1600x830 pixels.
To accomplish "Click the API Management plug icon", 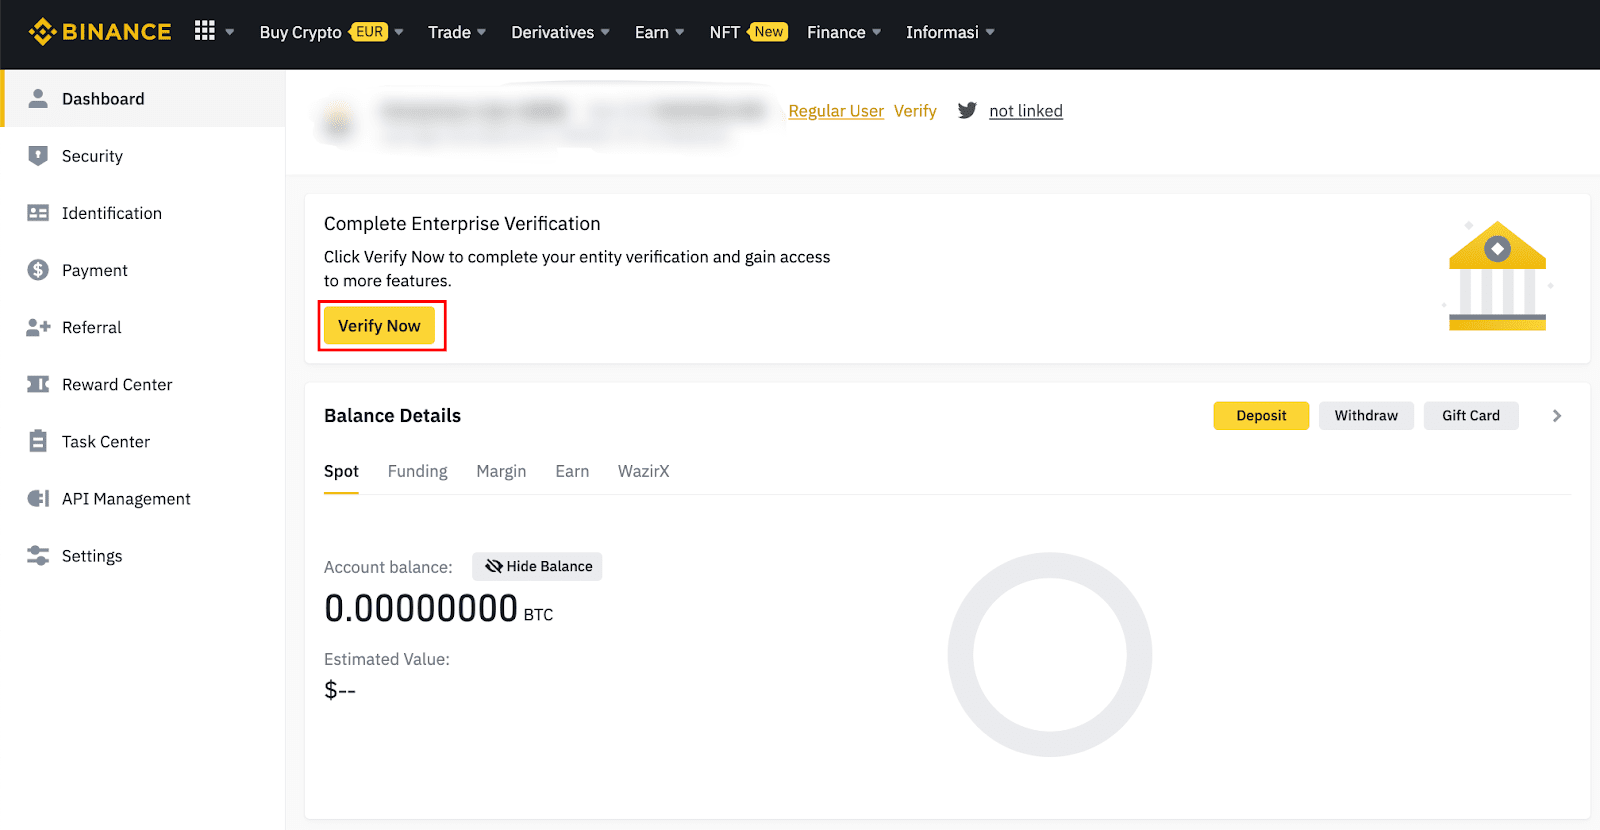I will pyautogui.click(x=38, y=499).
